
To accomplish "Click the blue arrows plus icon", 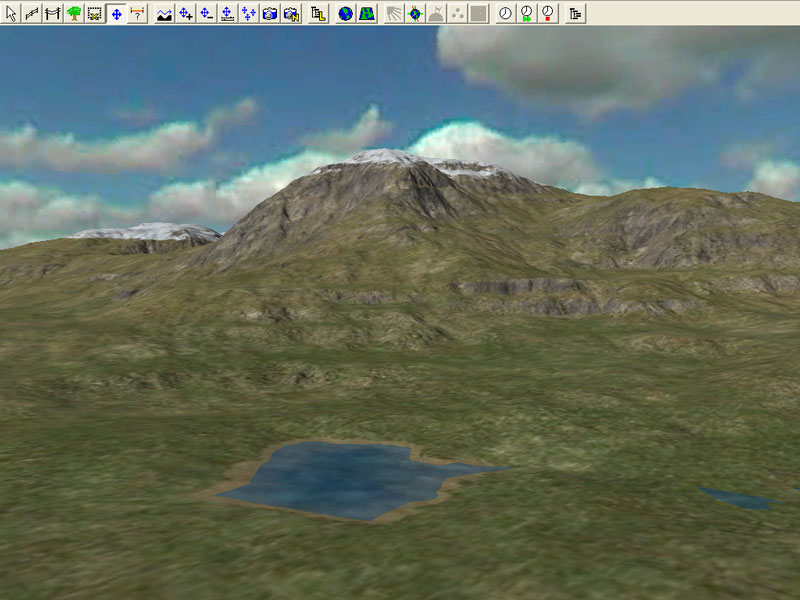I will pos(185,14).
